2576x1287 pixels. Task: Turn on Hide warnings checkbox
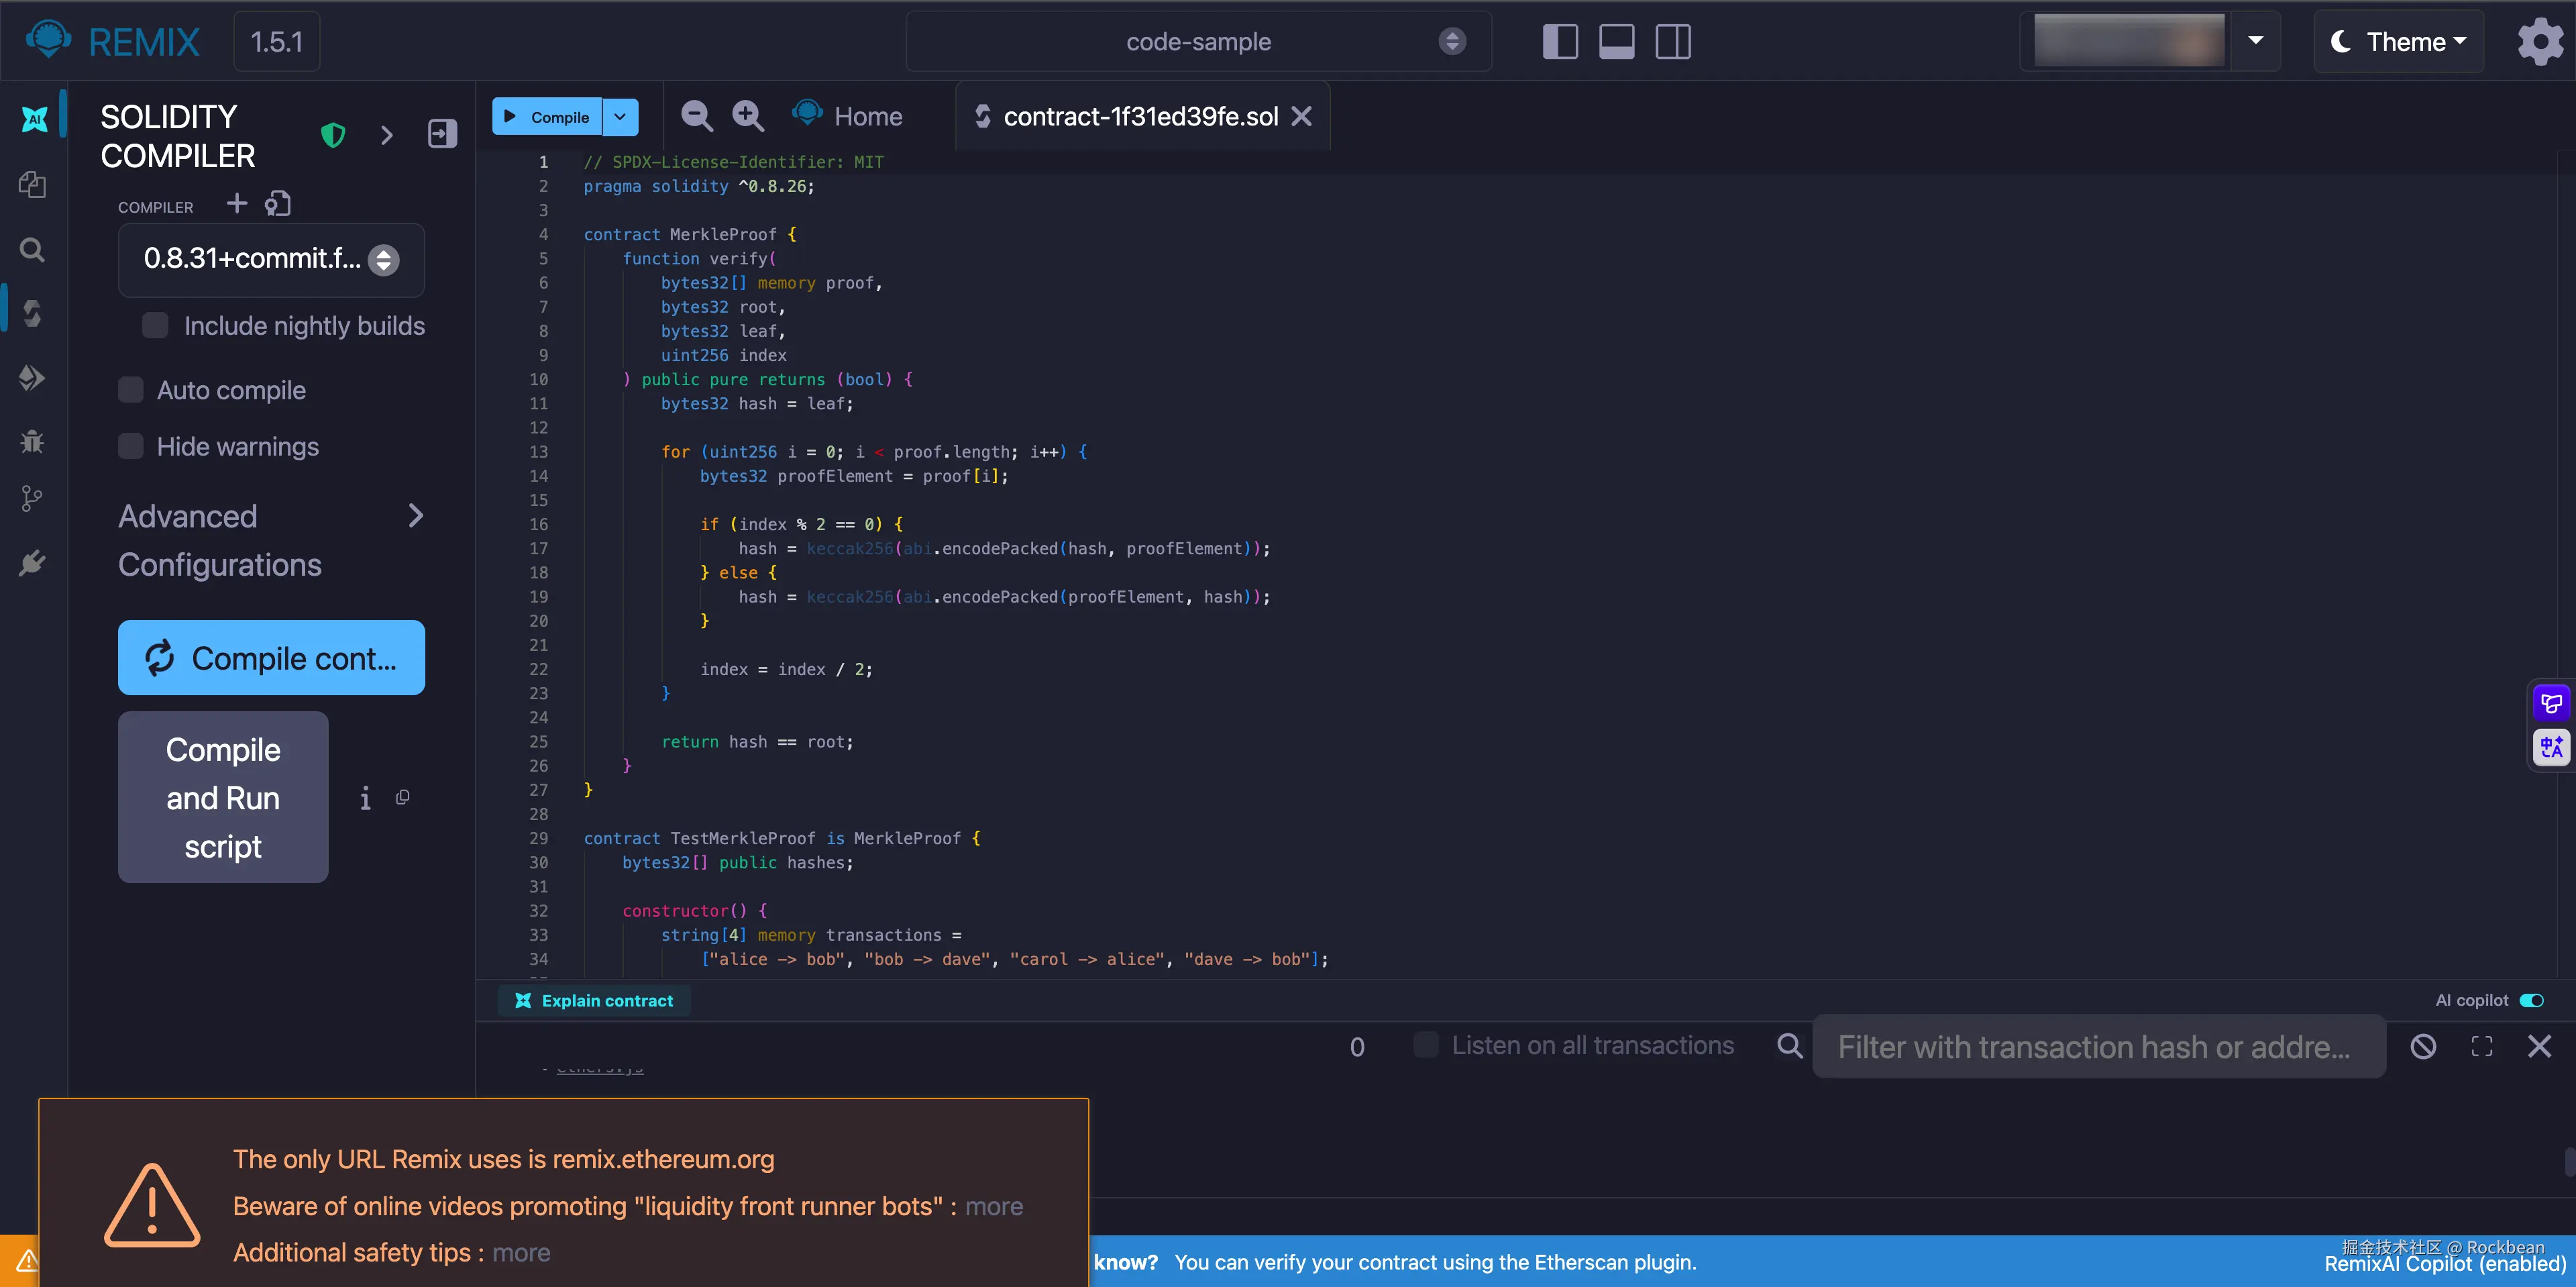[131, 446]
